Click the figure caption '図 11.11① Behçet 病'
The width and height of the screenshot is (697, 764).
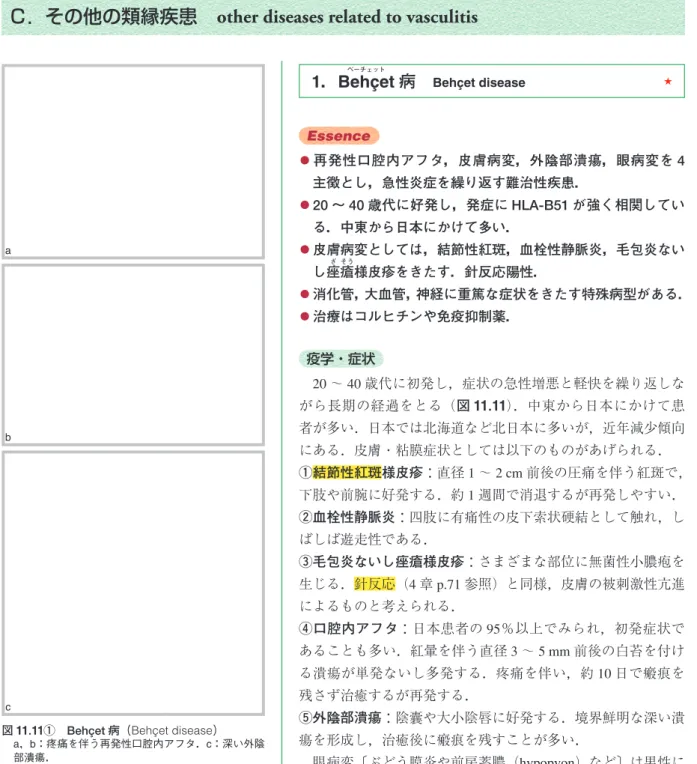click(61, 730)
